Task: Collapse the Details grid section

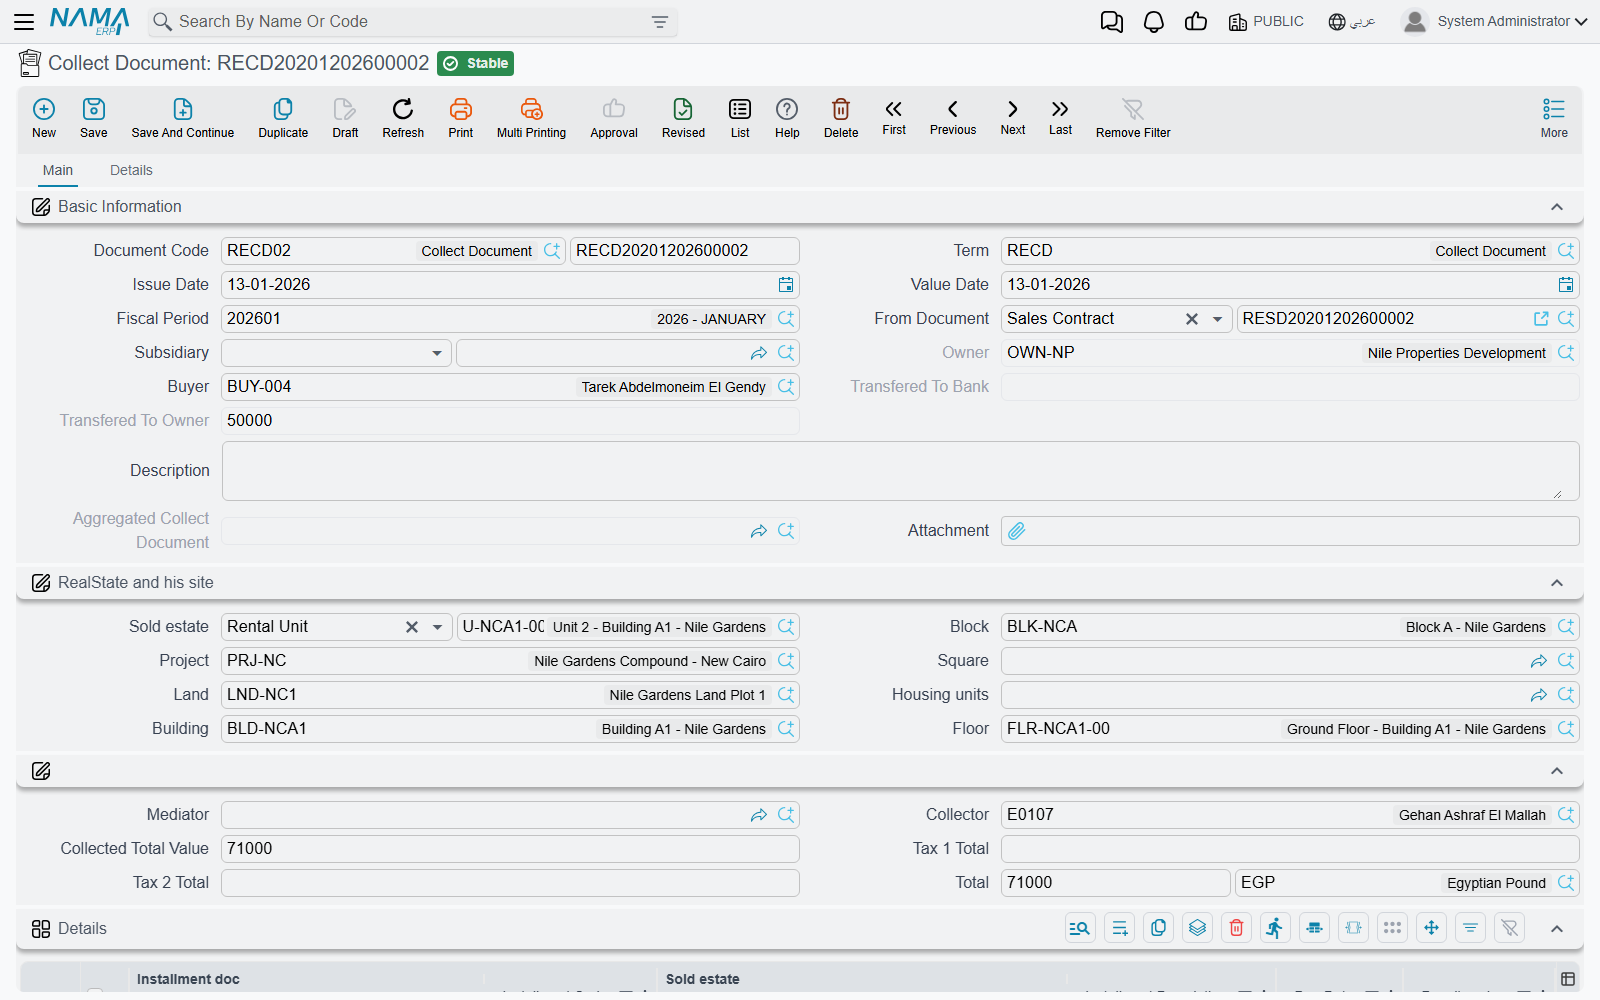Action: click(1557, 929)
